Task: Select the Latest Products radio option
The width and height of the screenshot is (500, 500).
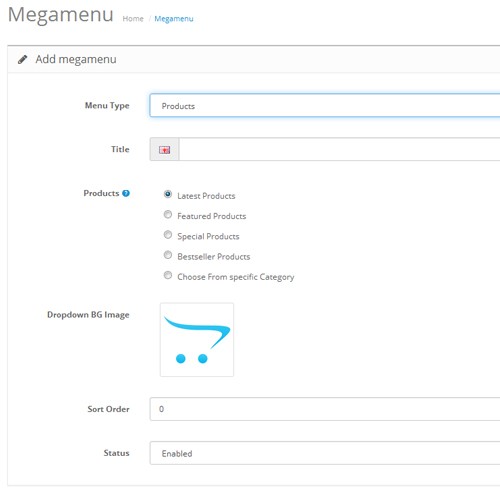Action: click(168, 194)
